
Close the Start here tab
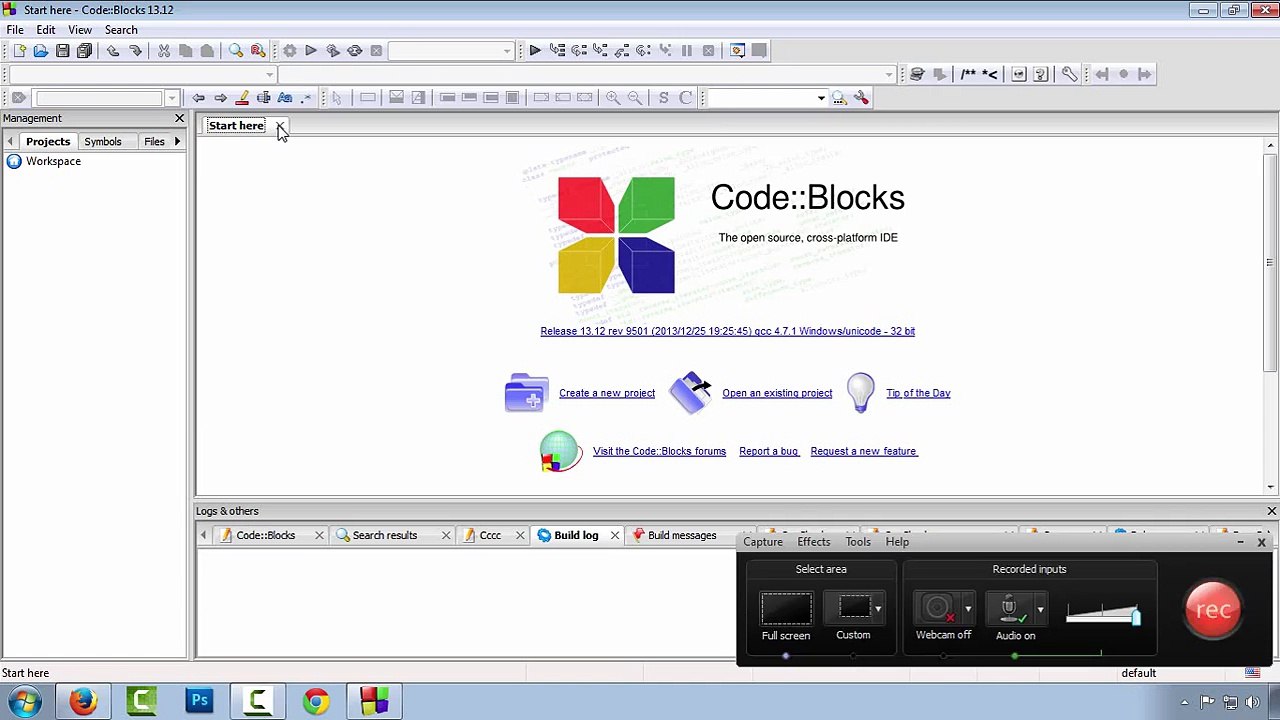pos(280,126)
